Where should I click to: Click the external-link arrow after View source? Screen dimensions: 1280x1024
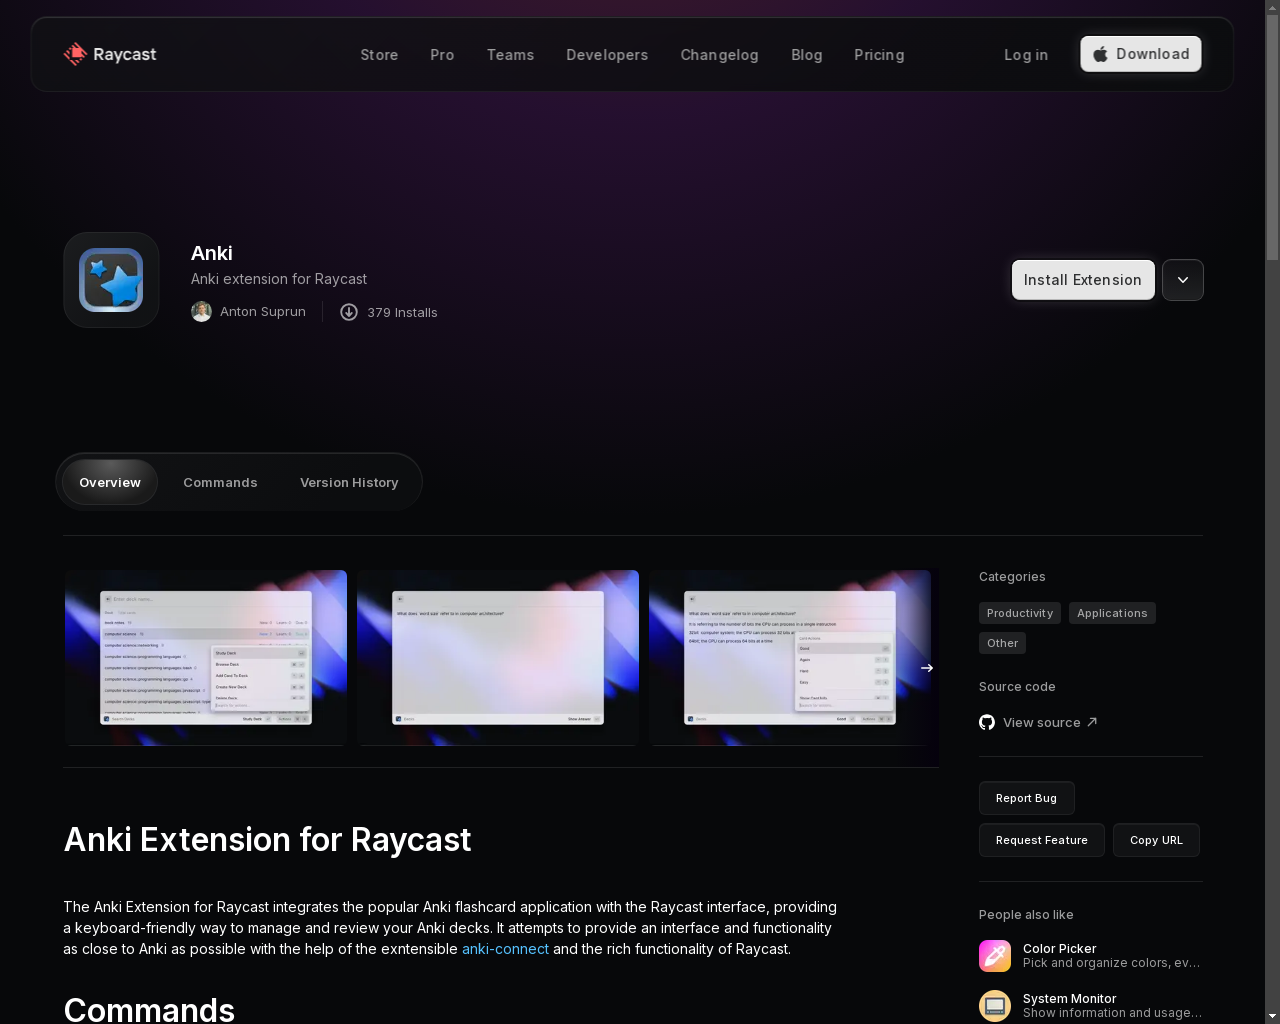(x=1092, y=722)
